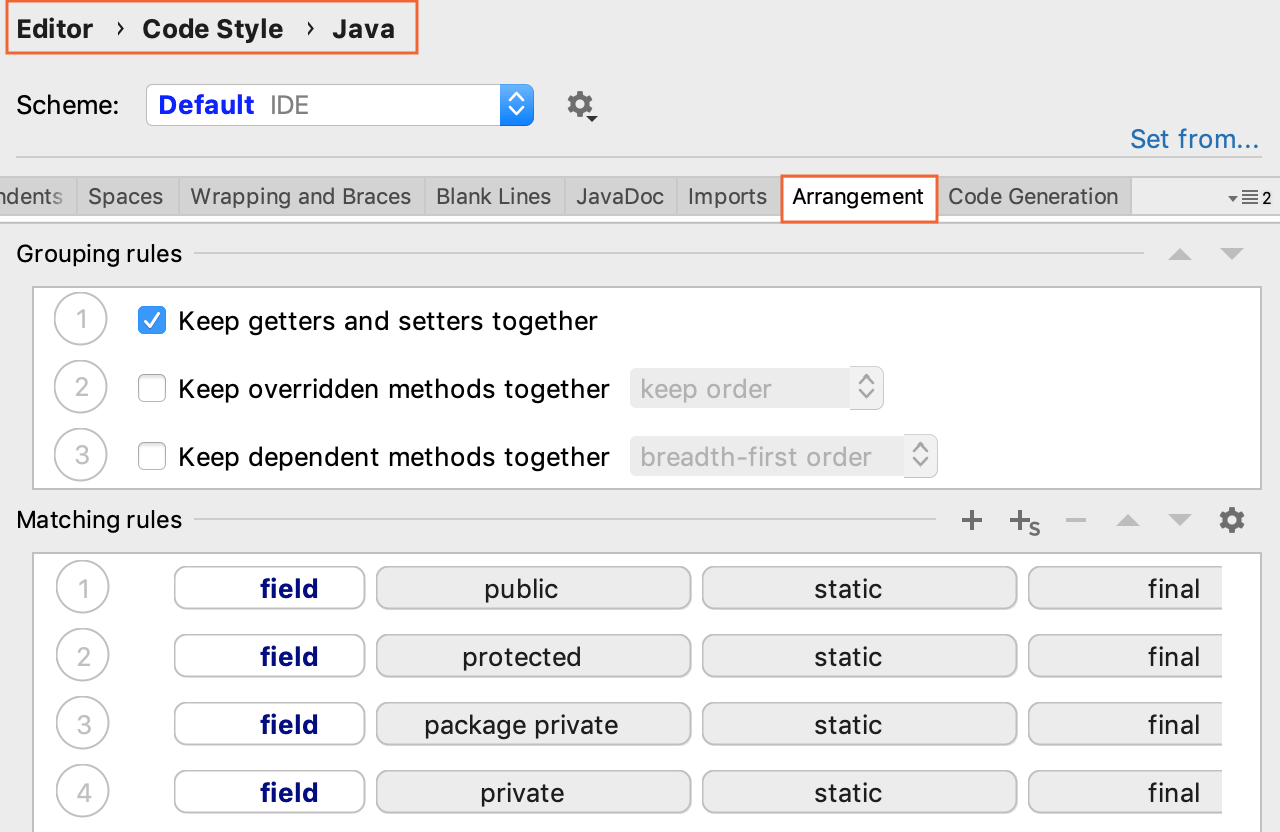Enable Keep dependent methods together
The width and height of the screenshot is (1280, 832).
[x=152, y=457]
